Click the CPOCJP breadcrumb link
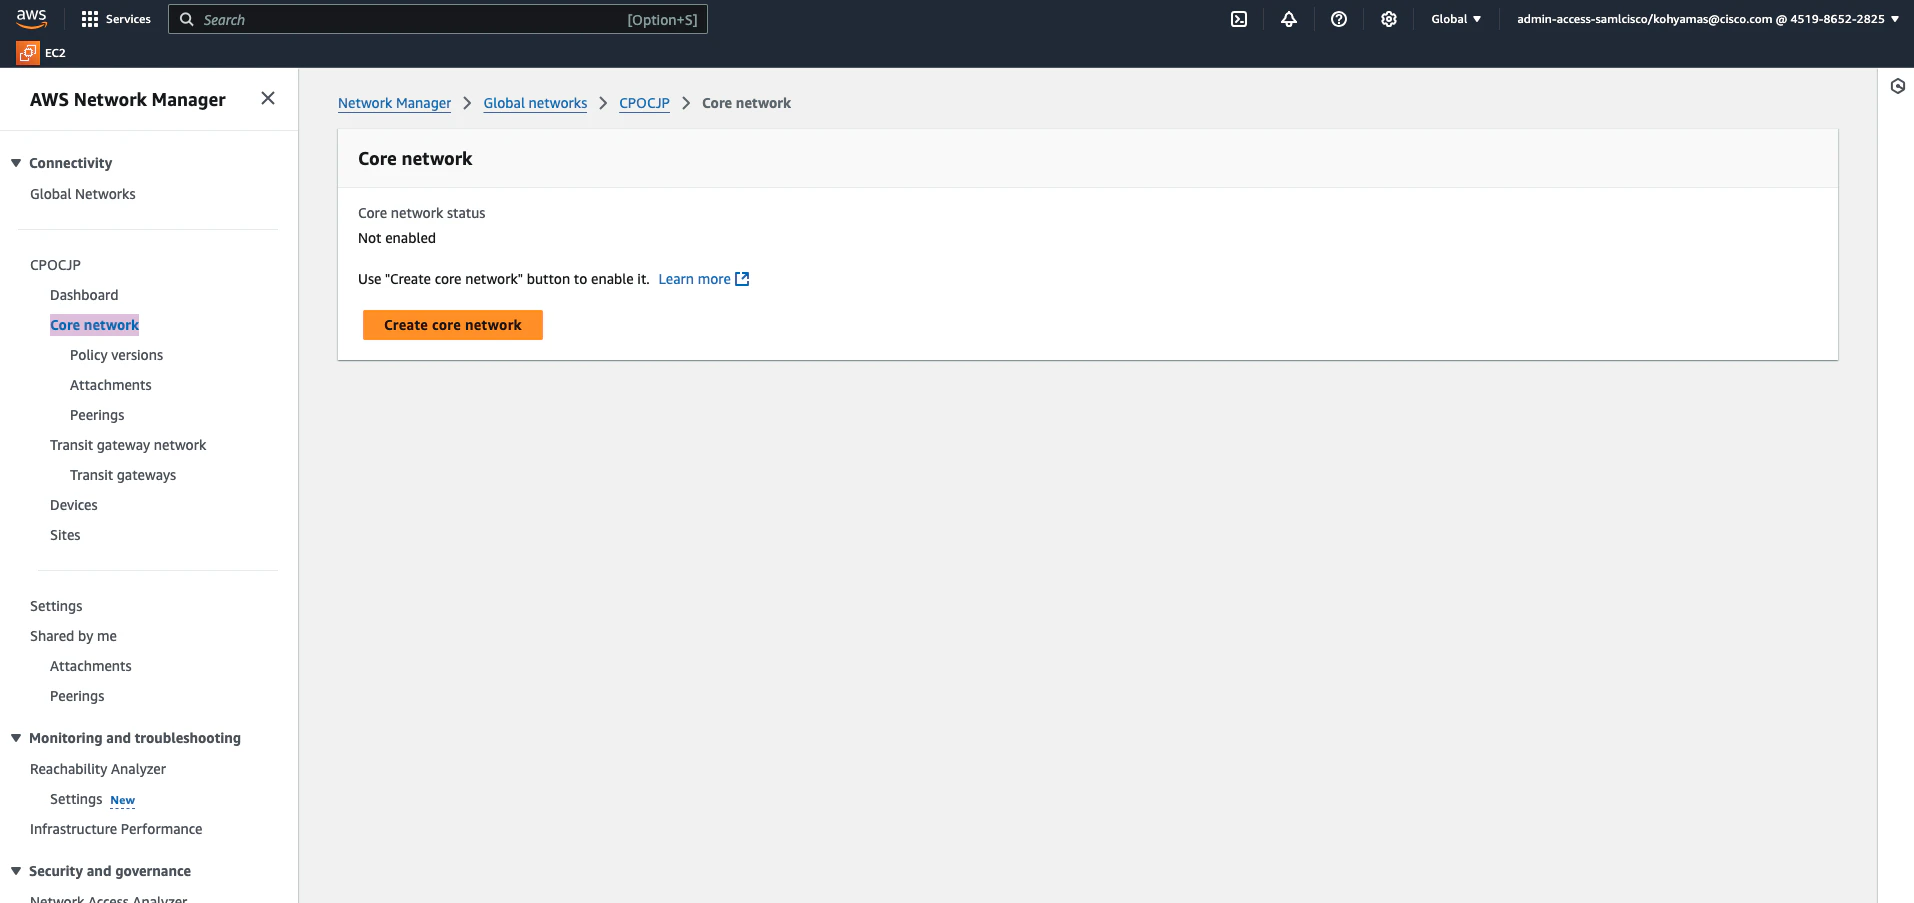1914x903 pixels. (x=644, y=103)
